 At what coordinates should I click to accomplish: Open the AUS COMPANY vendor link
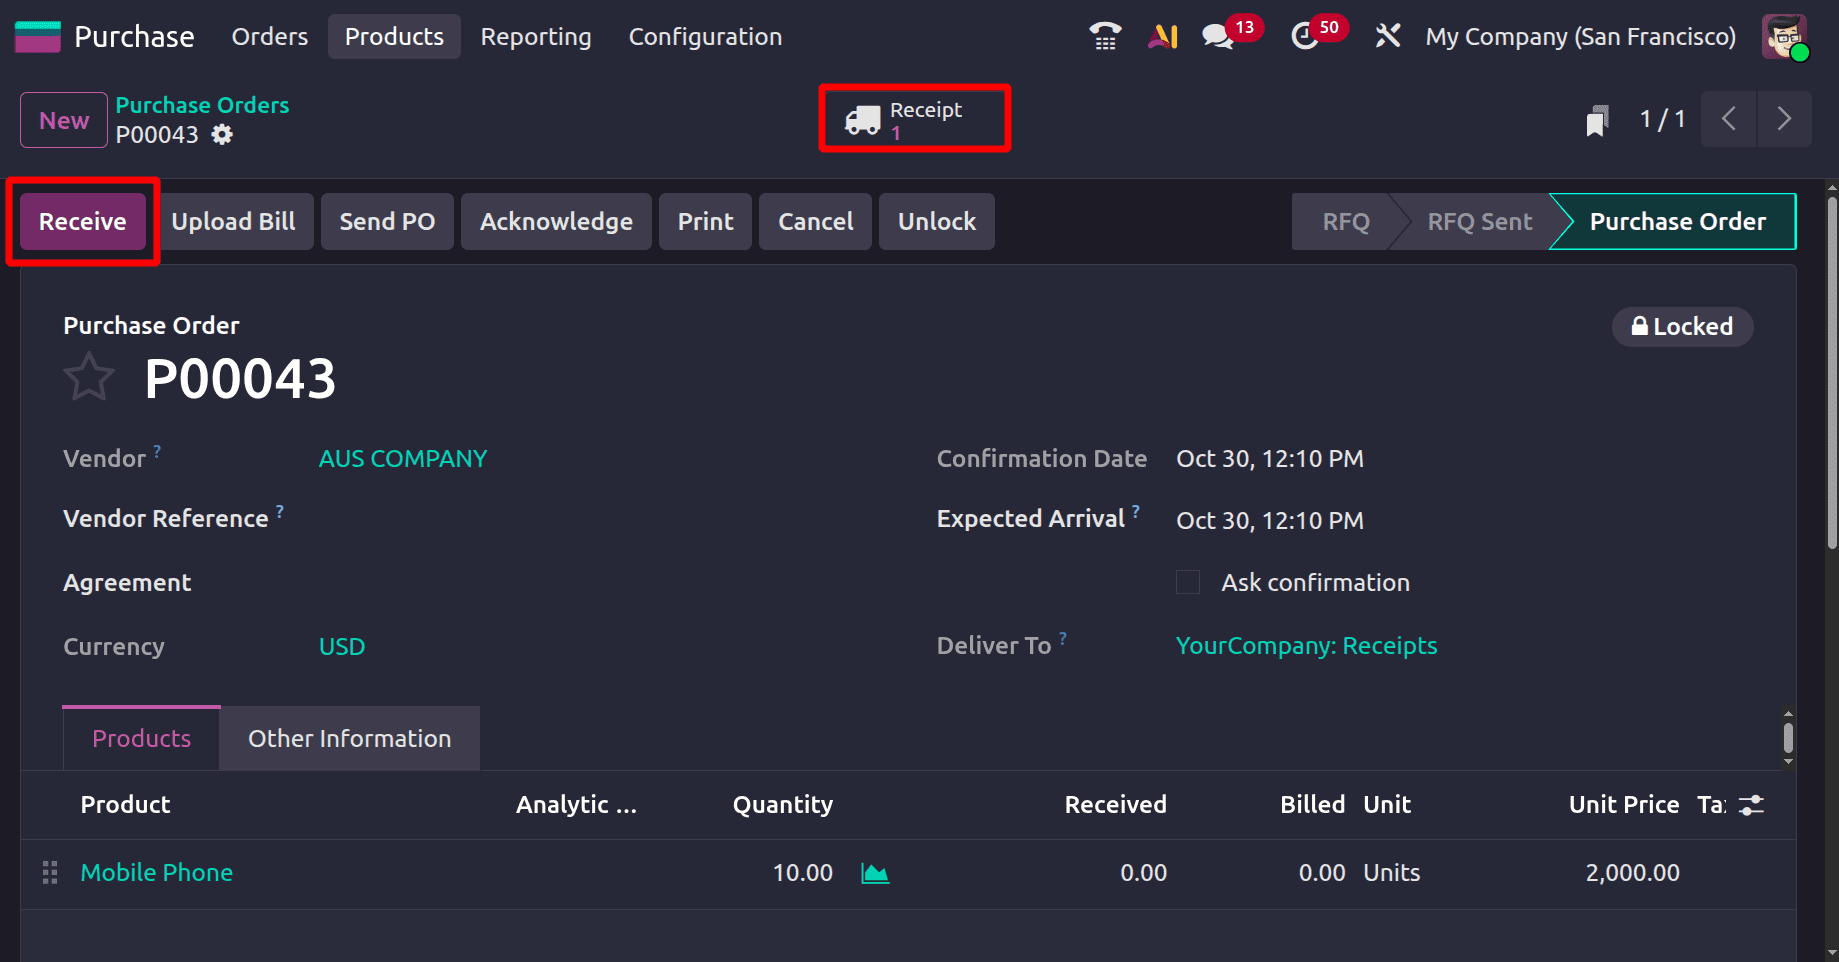coord(402,458)
